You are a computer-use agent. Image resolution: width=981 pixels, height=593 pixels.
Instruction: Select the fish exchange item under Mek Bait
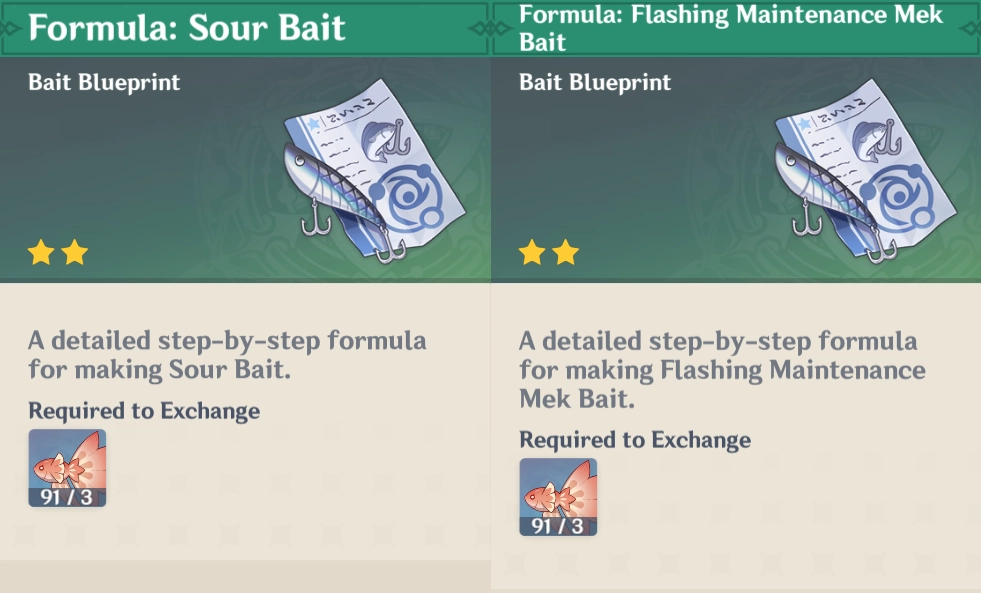pos(558,497)
